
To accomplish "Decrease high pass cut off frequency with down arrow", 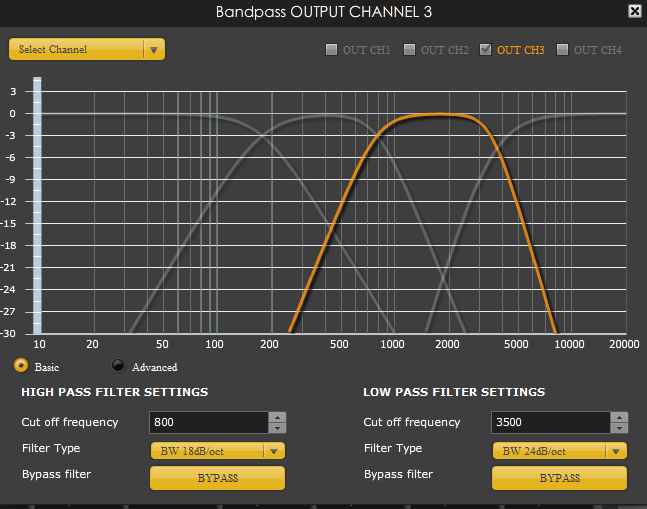I will tap(277, 428).
